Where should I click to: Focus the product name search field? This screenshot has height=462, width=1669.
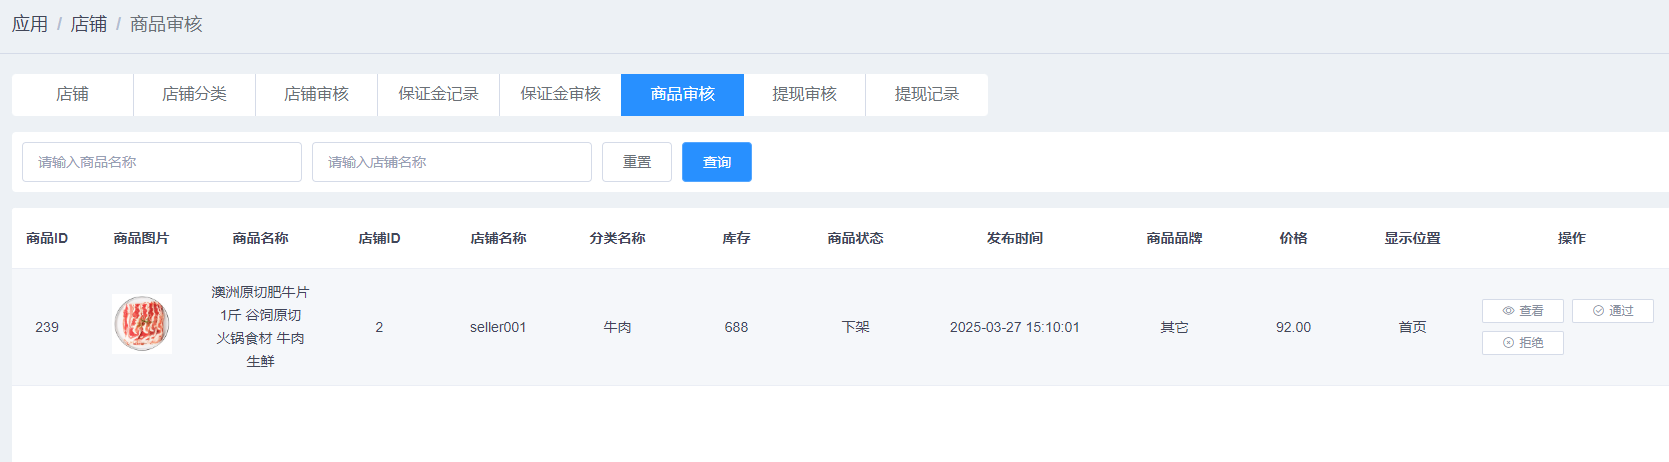(162, 162)
